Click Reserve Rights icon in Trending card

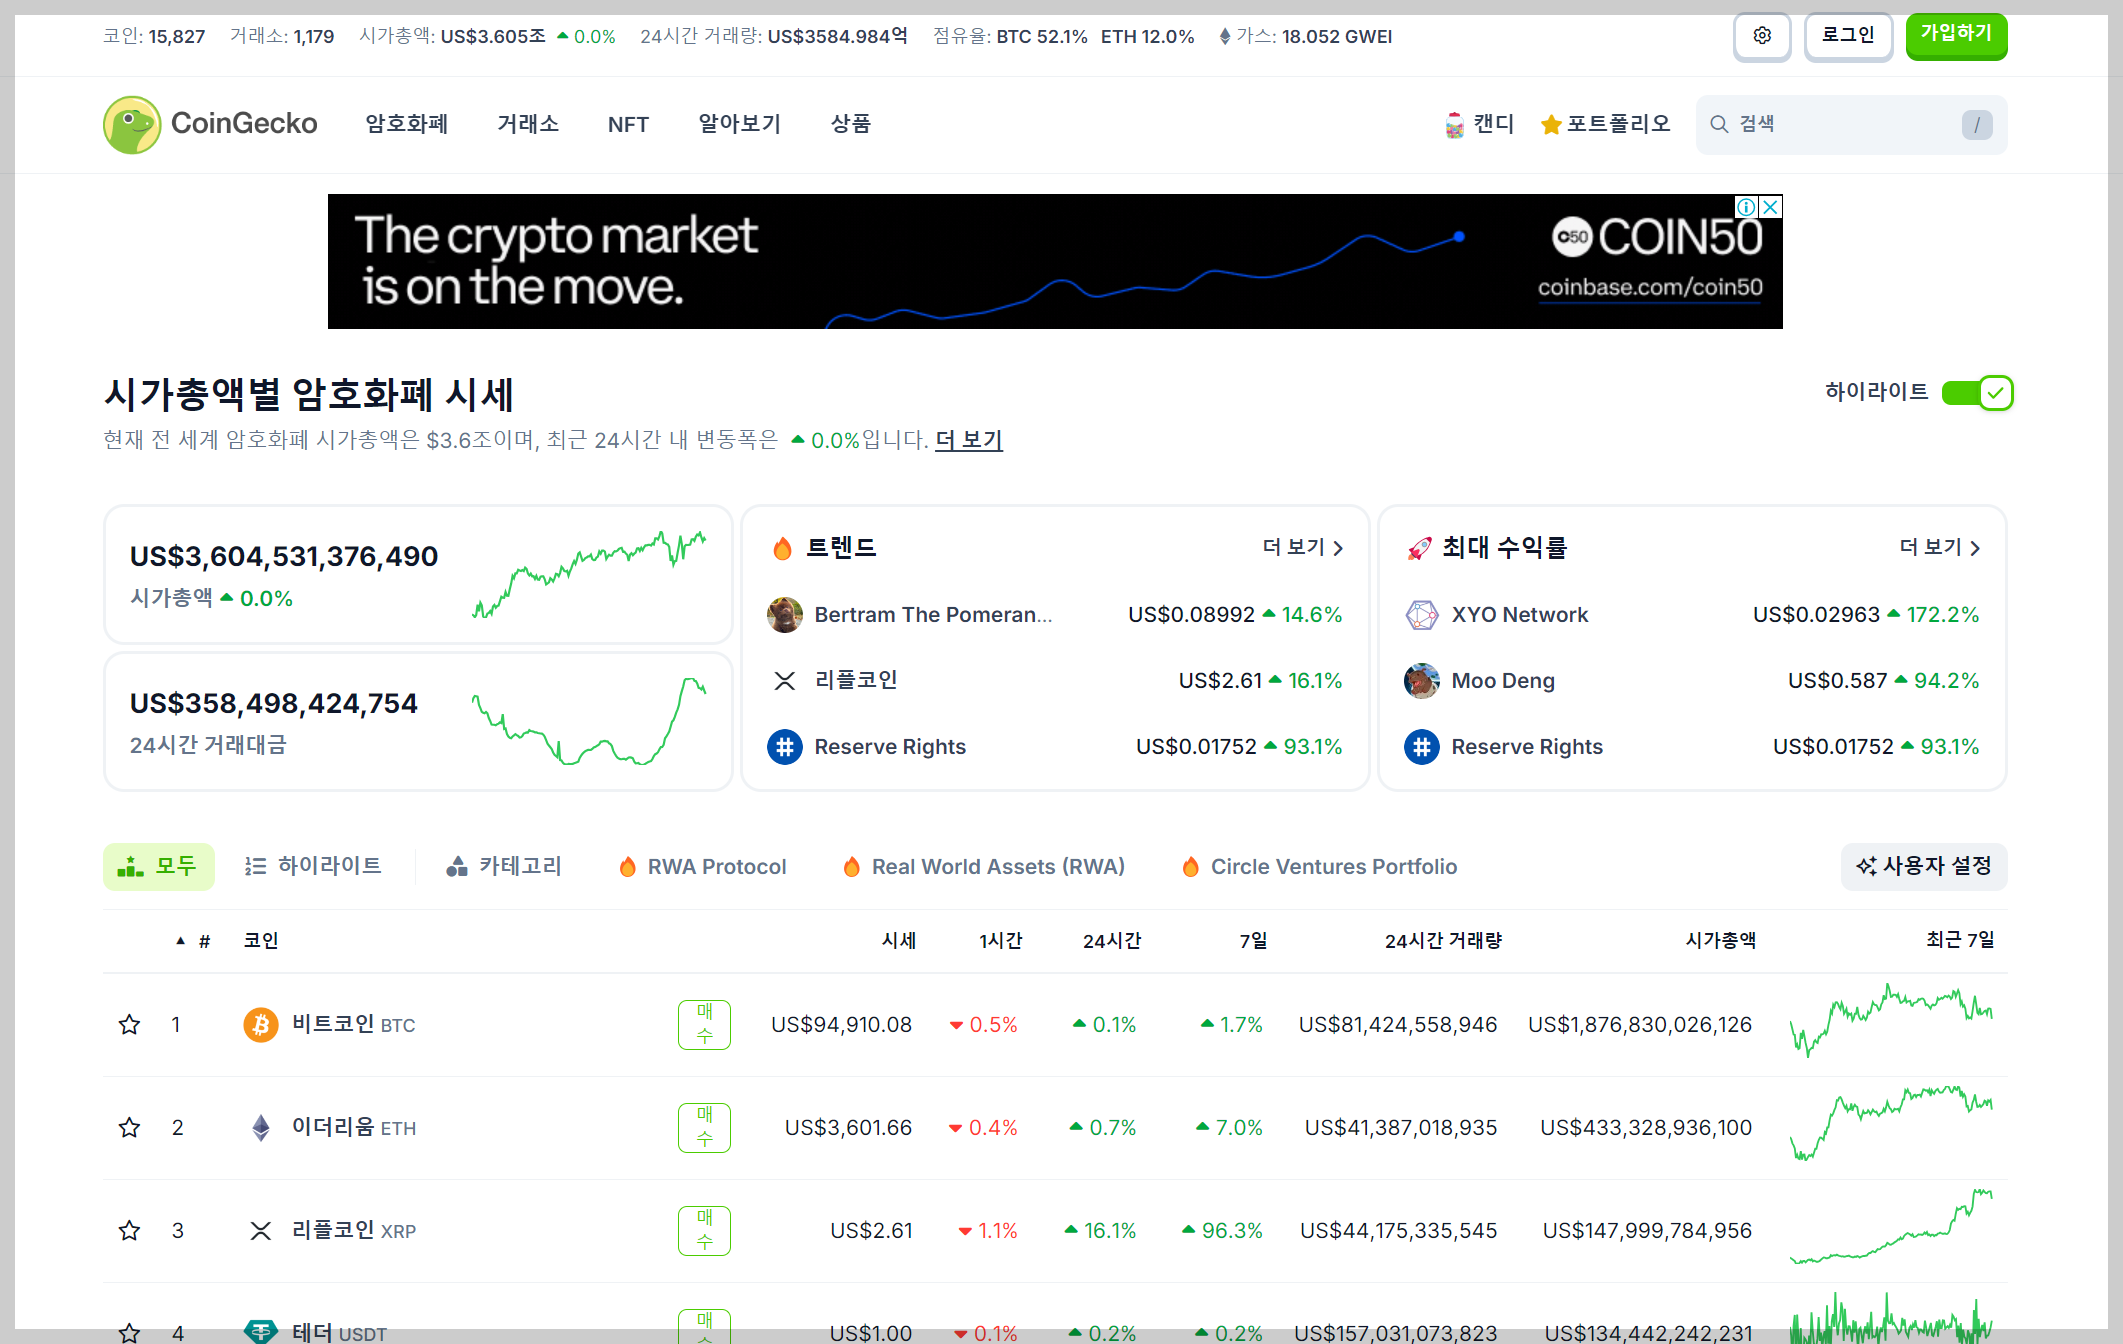(785, 747)
